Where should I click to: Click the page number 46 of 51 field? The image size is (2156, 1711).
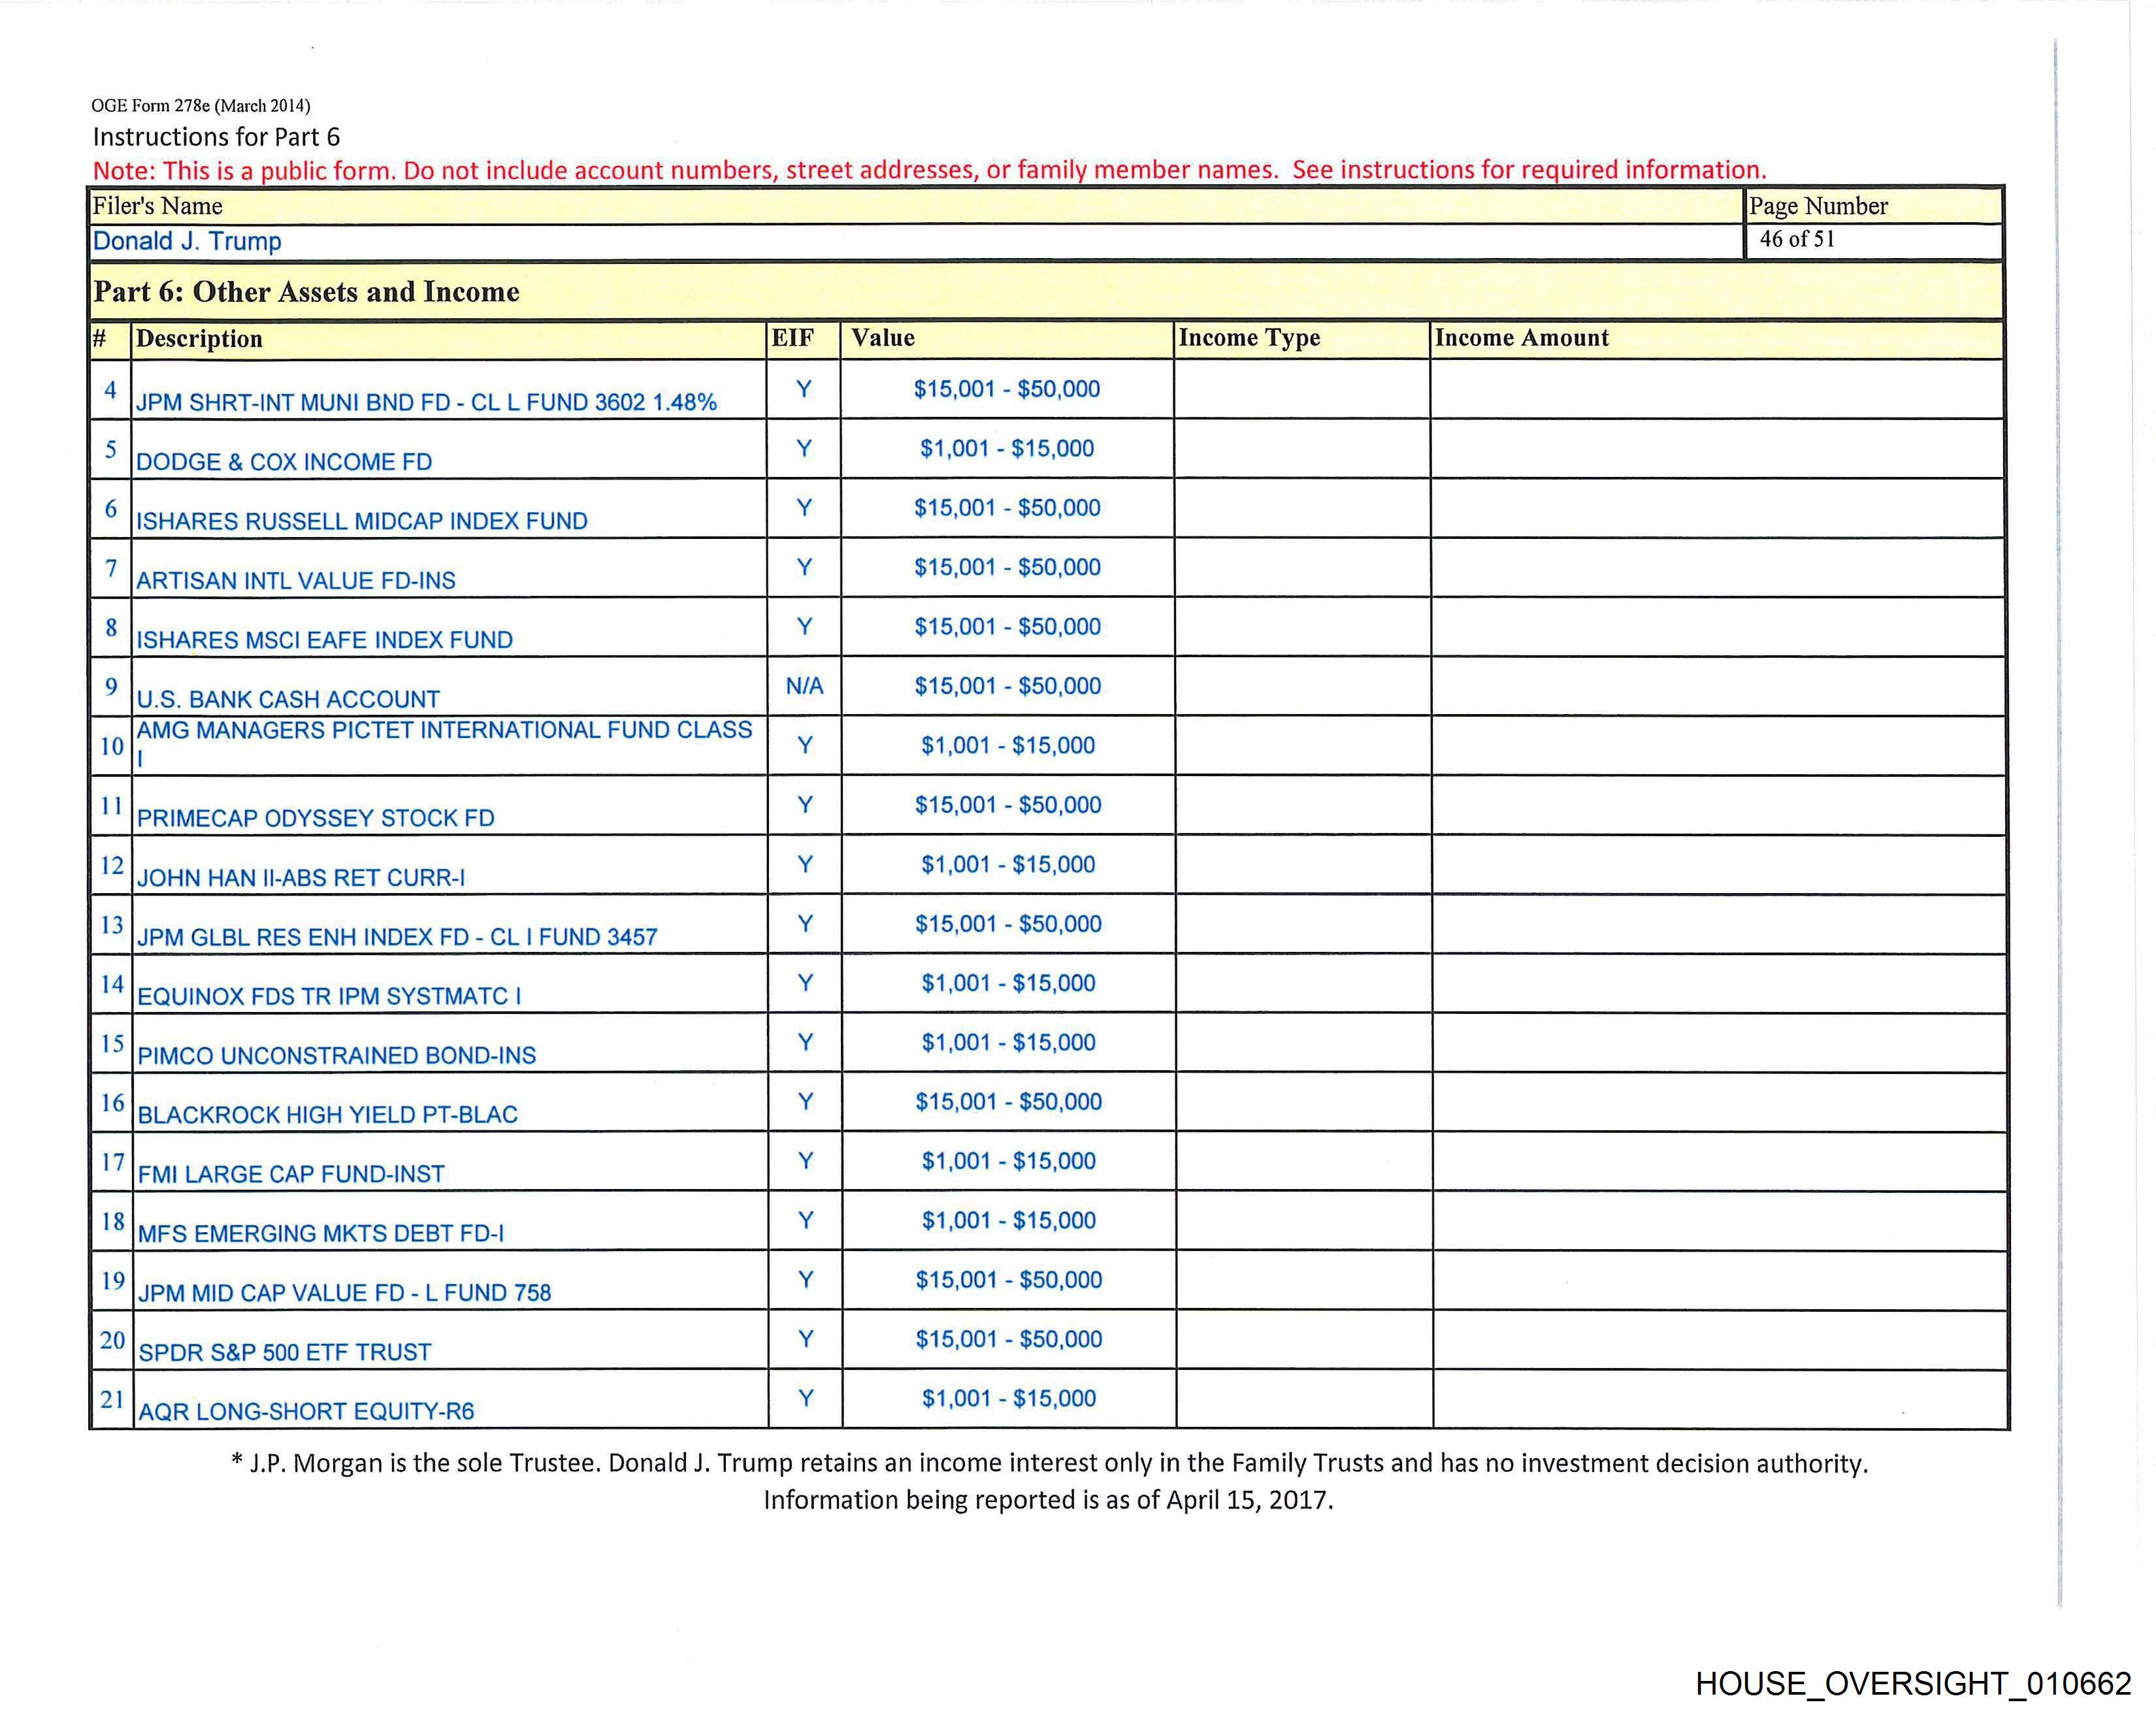(x=1797, y=239)
